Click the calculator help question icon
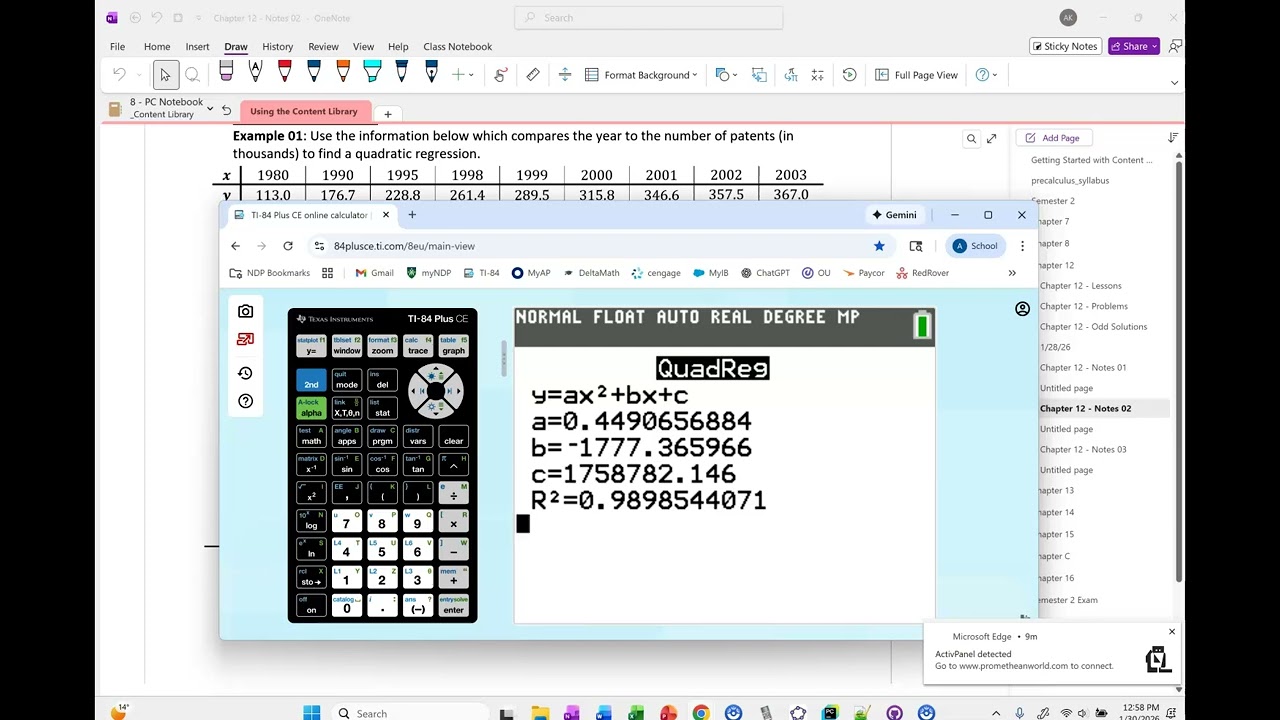This screenshot has width=1280, height=720. 245,401
